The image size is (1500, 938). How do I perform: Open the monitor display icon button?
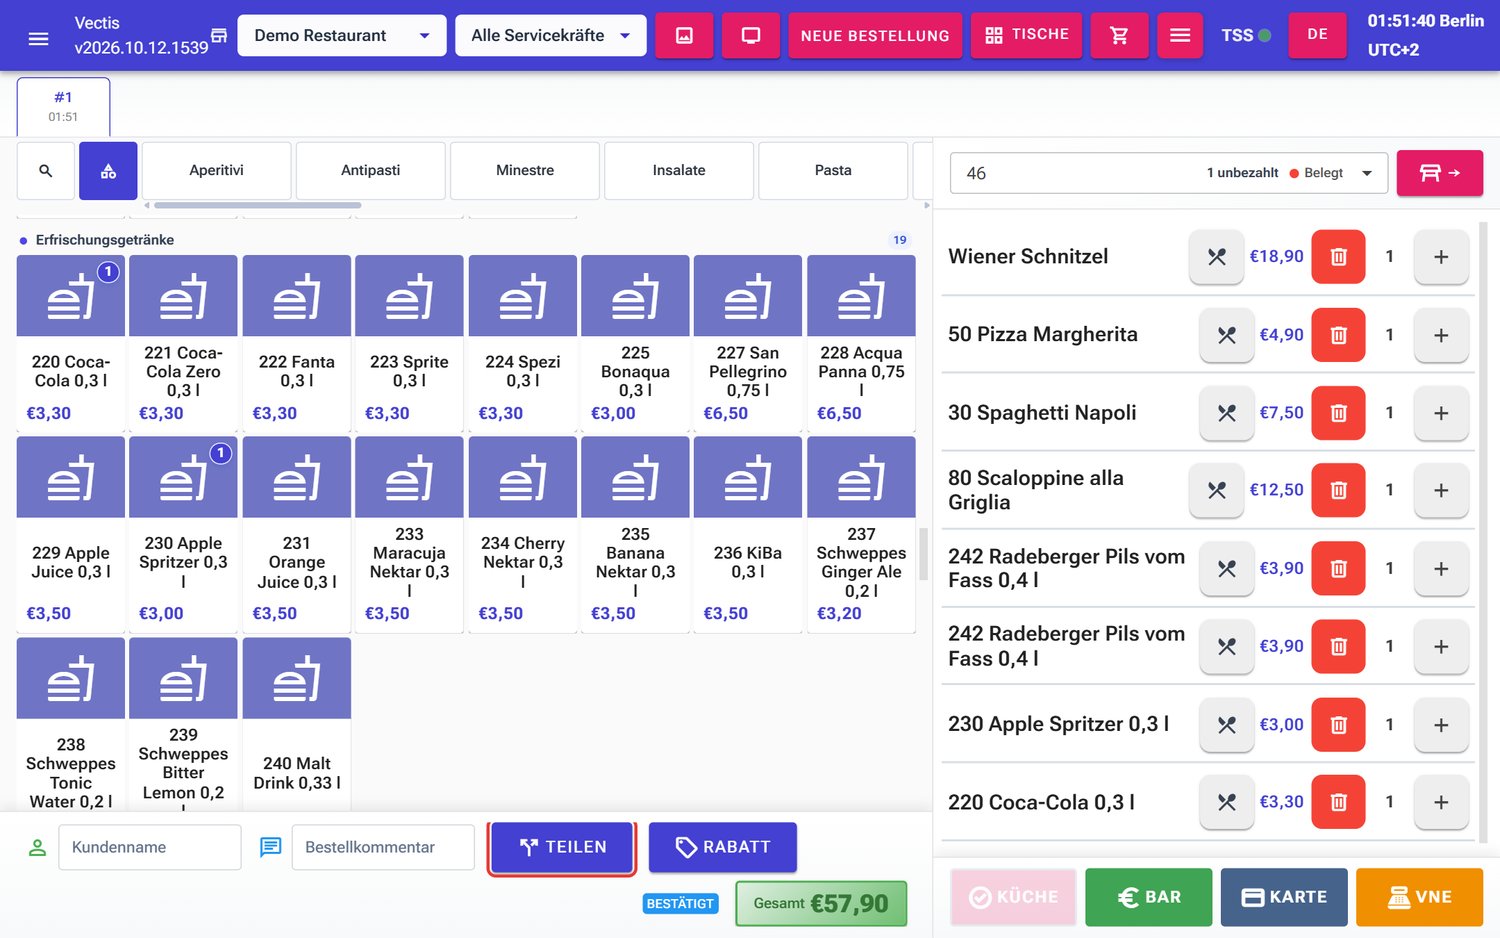point(751,36)
